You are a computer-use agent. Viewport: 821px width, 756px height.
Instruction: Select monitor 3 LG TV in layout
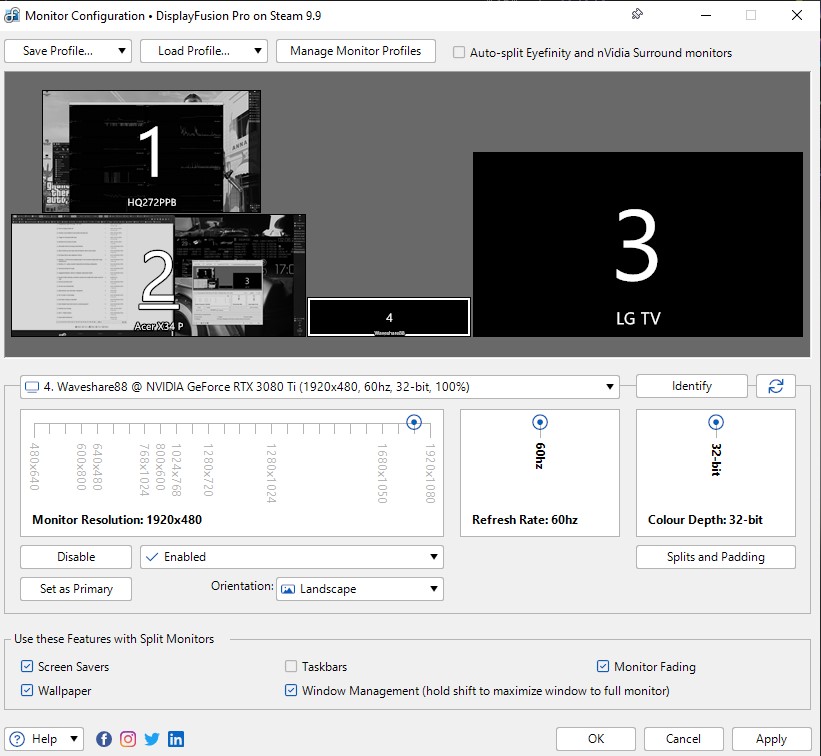click(x=637, y=244)
